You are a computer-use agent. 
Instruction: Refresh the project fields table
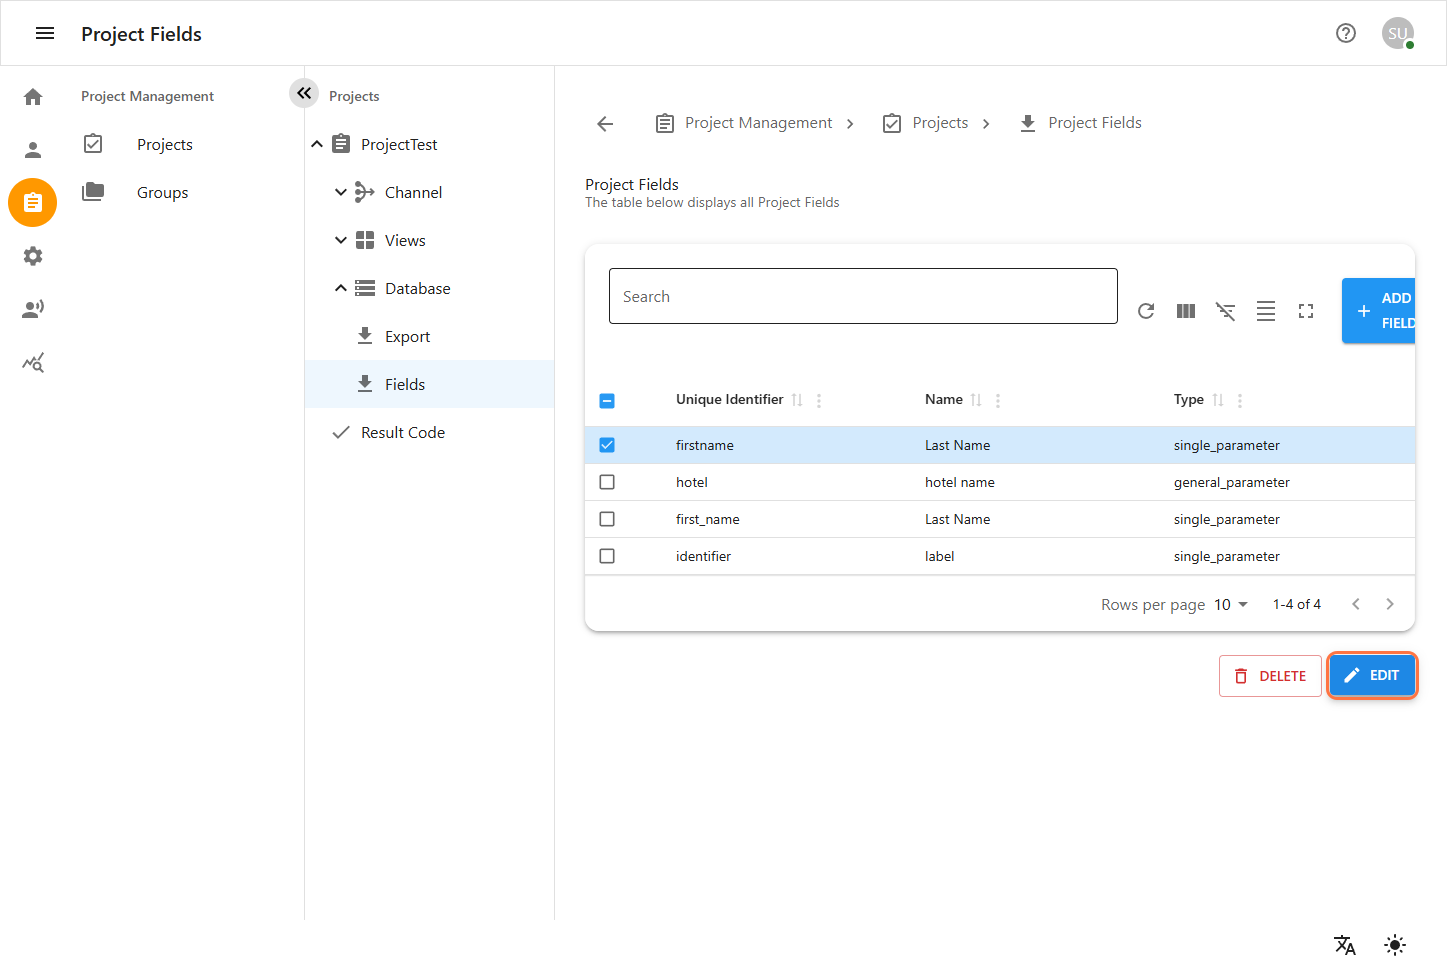tap(1146, 311)
